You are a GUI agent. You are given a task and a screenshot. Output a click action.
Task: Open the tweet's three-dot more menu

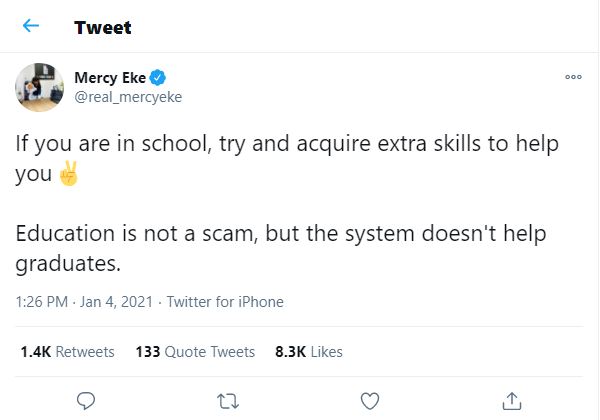[x=573, y=76]
